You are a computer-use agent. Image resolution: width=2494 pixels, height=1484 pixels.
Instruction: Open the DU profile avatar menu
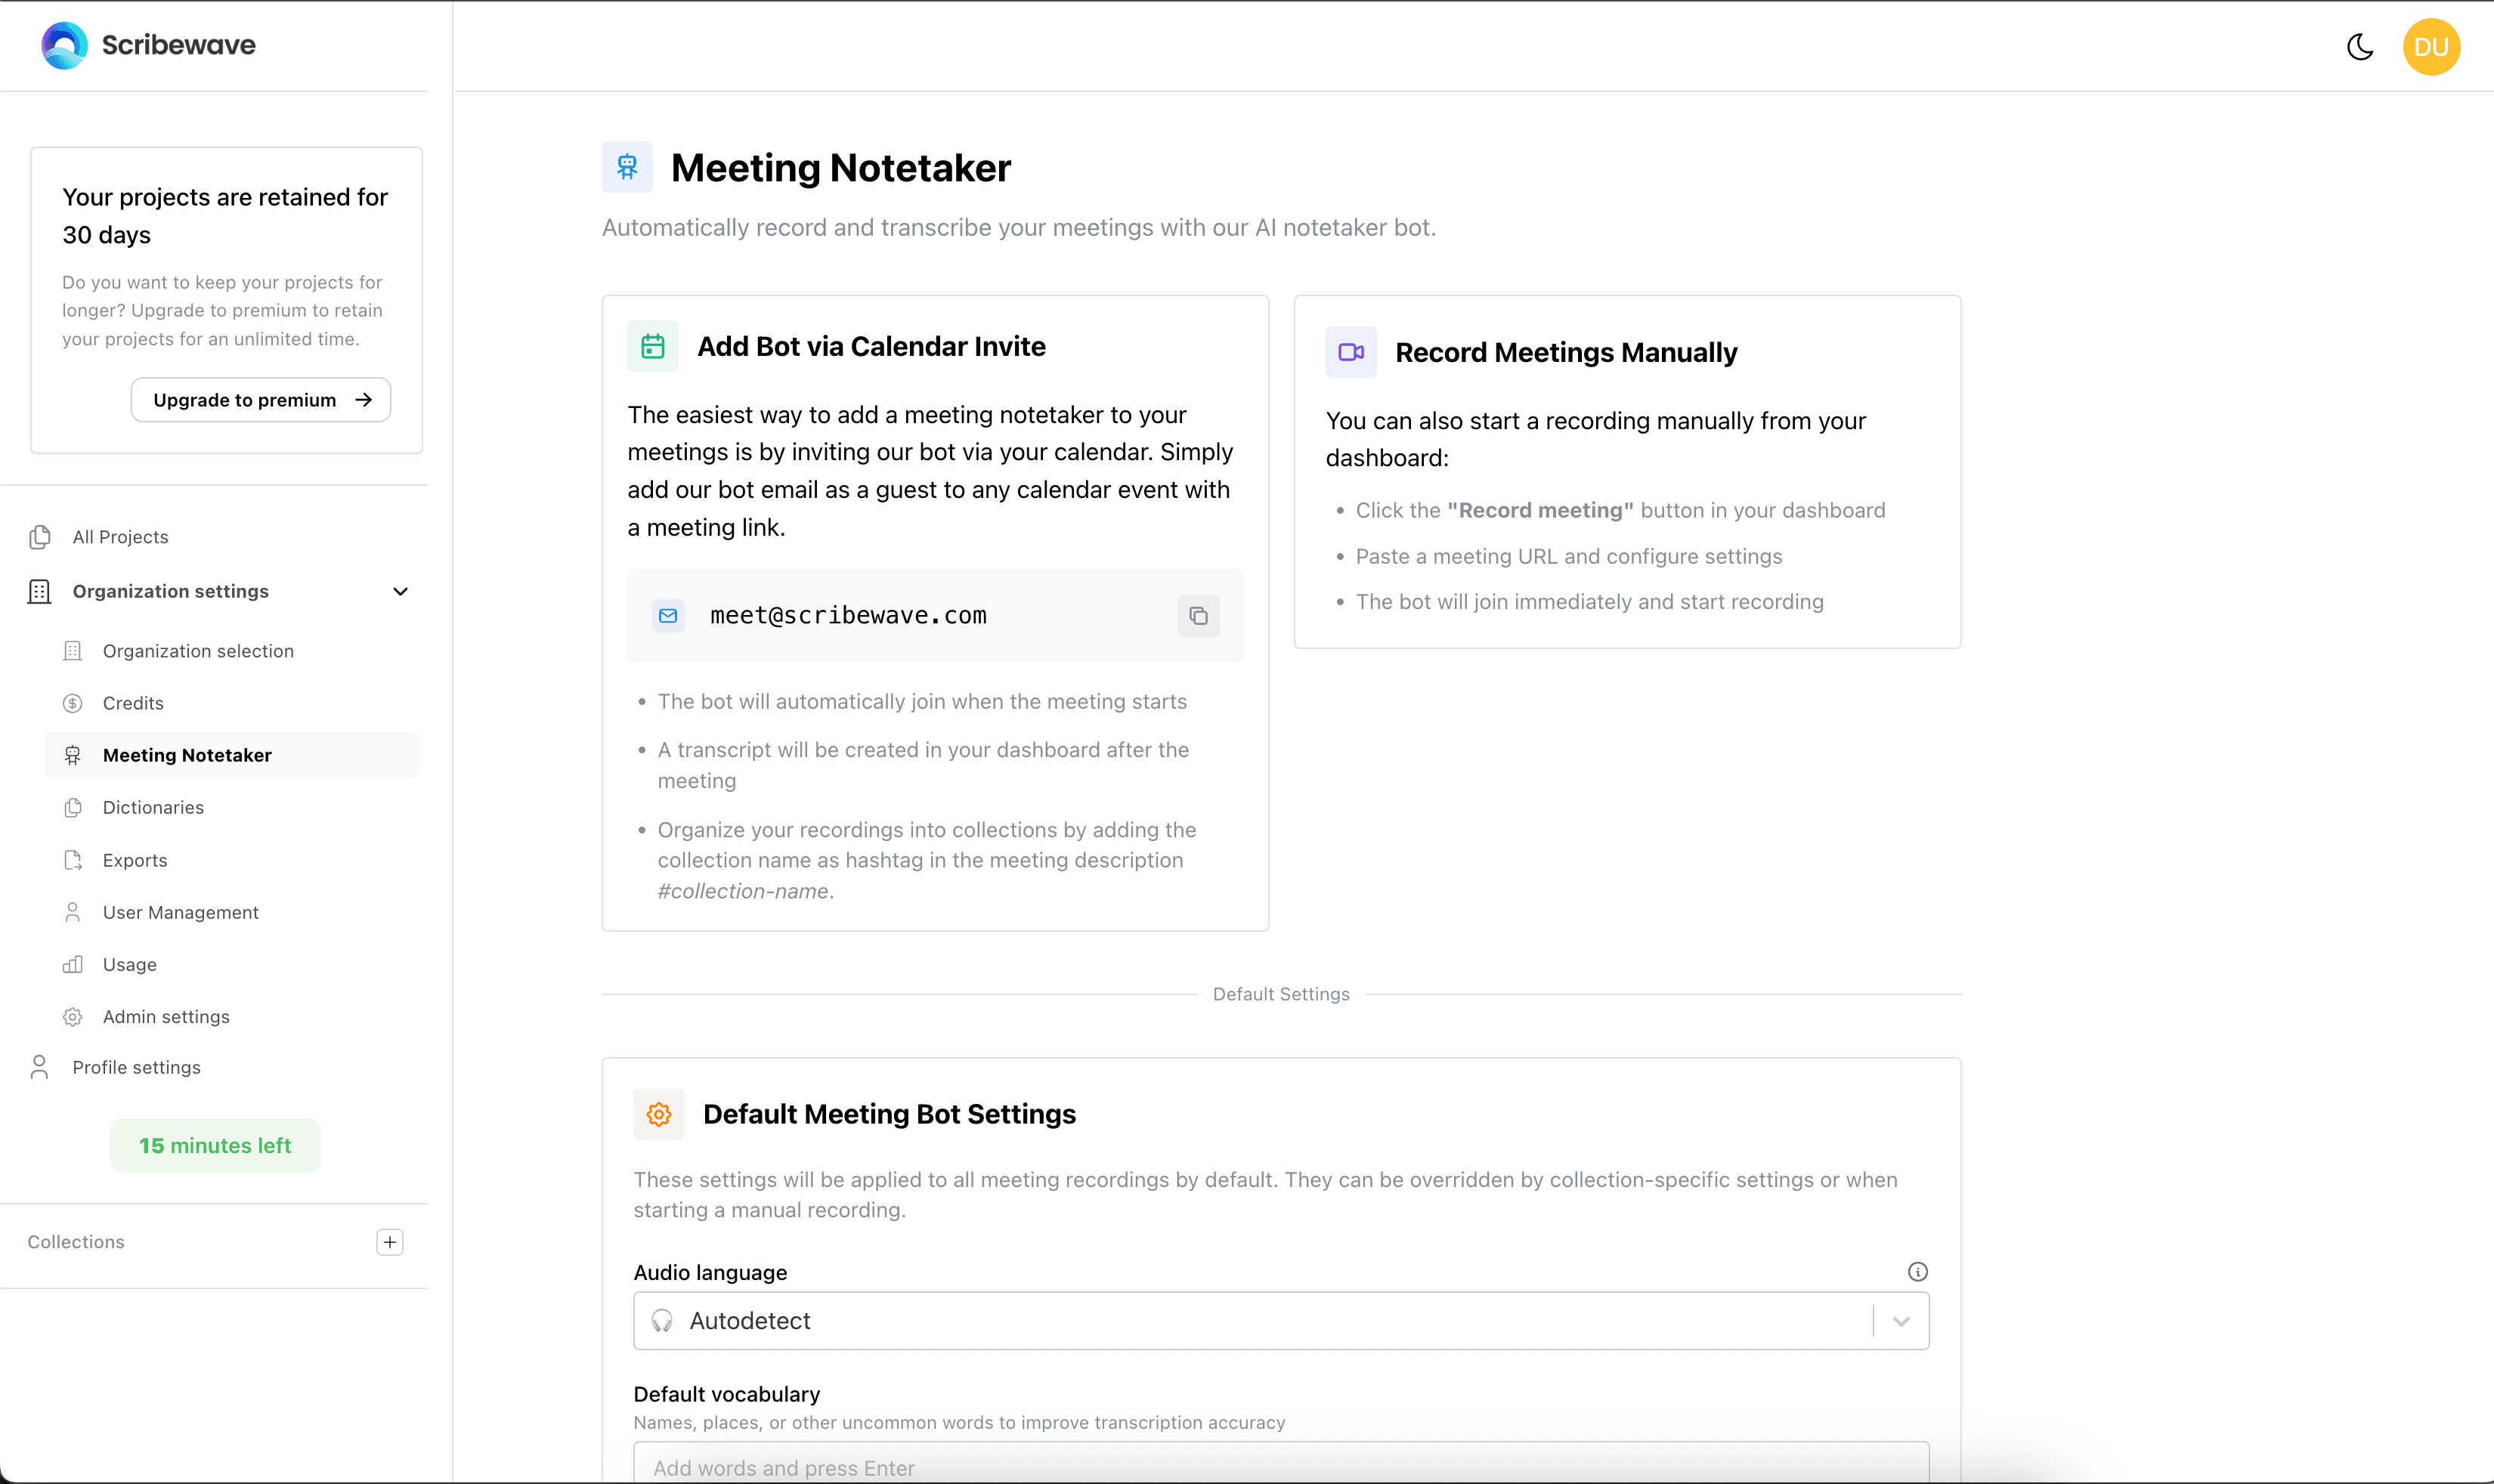point(2431,46)
